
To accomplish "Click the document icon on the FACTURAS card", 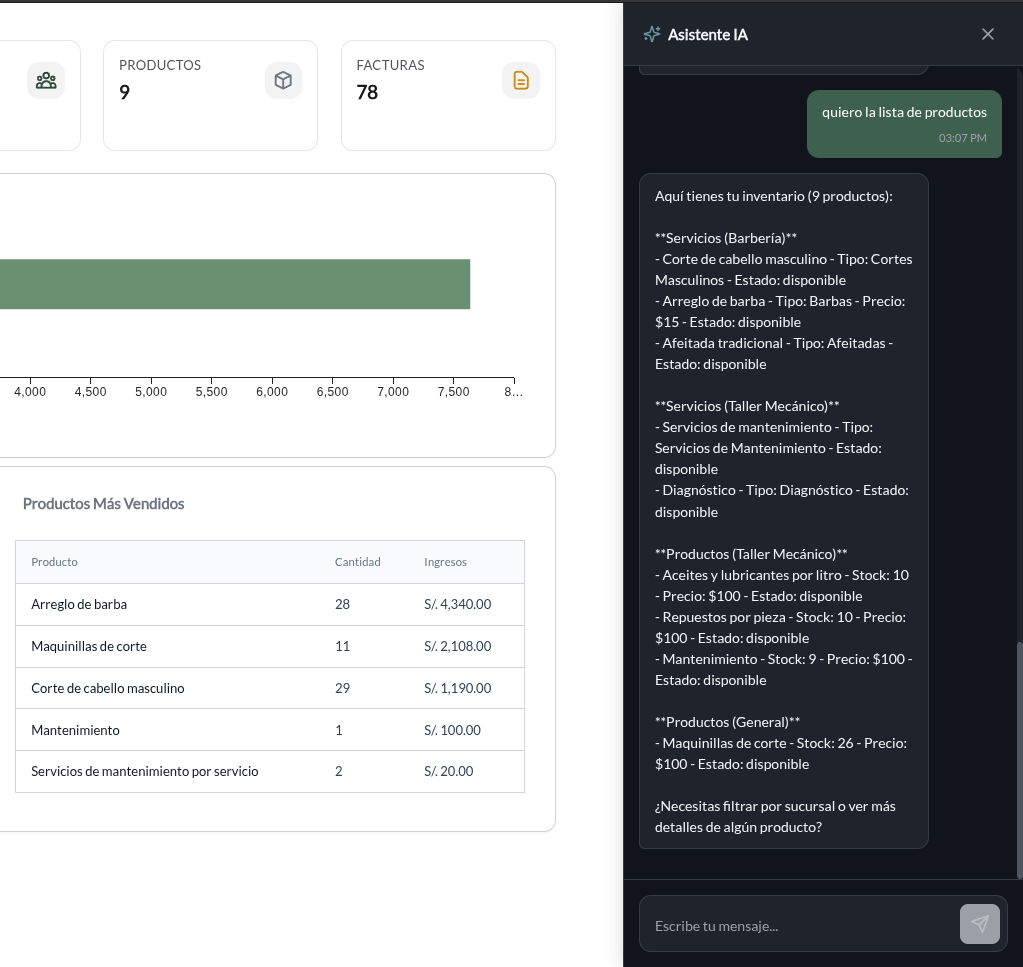I will tap(521, 79).
